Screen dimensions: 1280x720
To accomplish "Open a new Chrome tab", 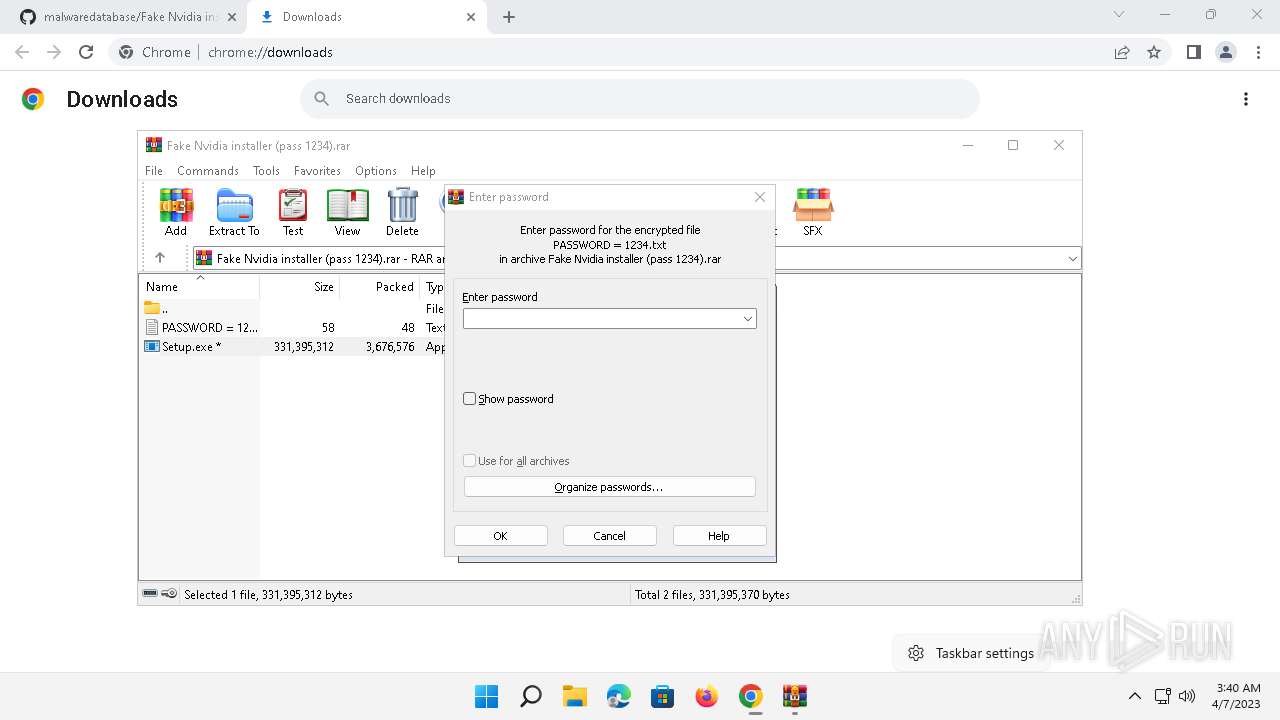I will click(x=509, y=17).
